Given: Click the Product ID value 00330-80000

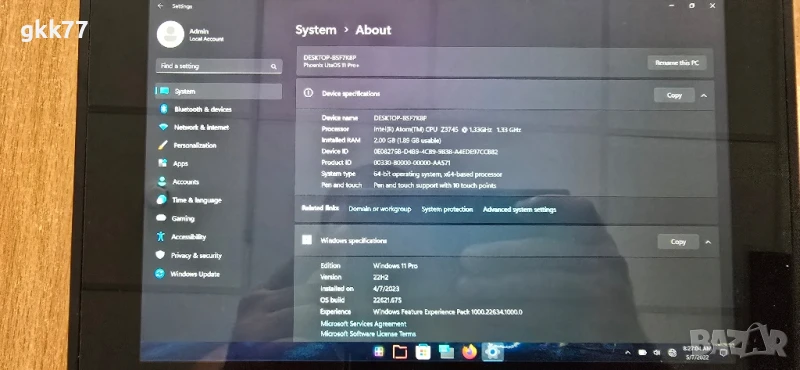Looking at the screenshot, I should [412, 163].
